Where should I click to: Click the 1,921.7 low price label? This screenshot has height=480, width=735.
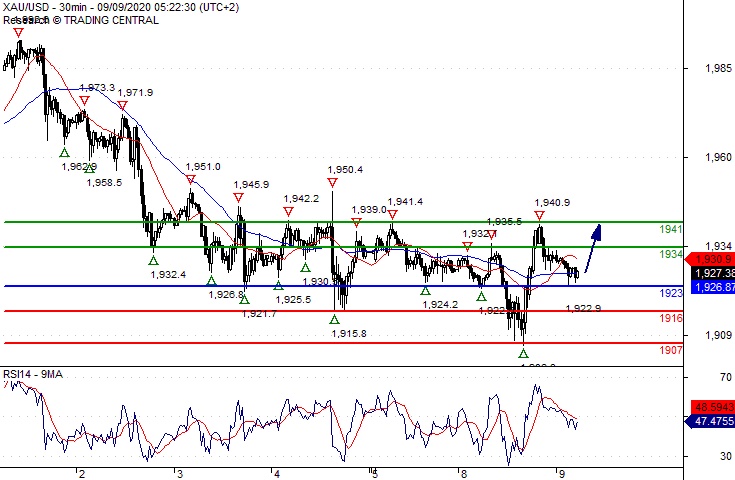[x=260, y=314]
